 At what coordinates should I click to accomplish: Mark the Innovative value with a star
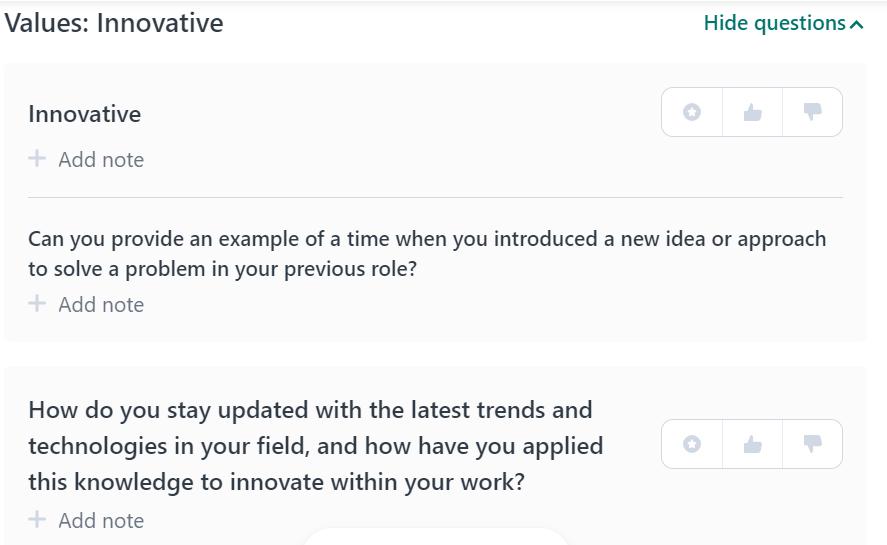point(692,112)
